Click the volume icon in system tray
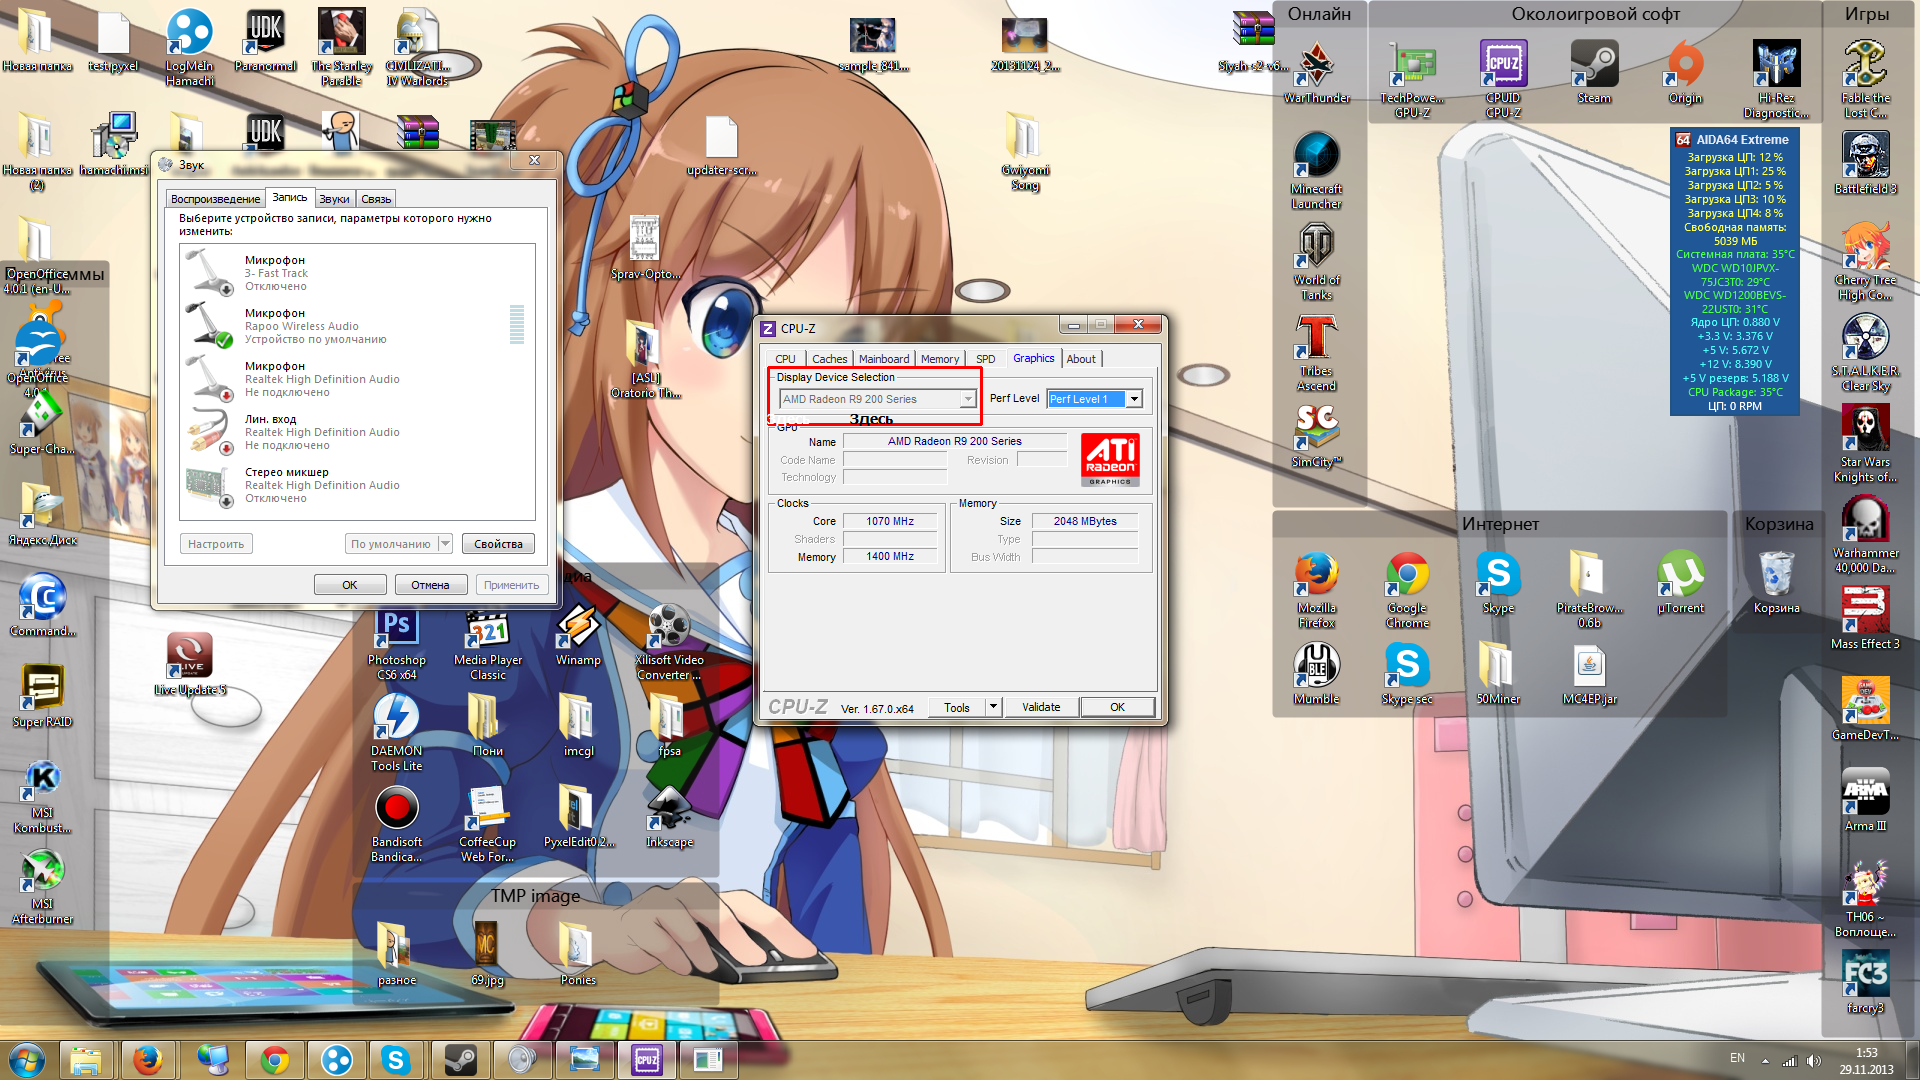This screenshot has height=1080, width=1920. 1814,1060
